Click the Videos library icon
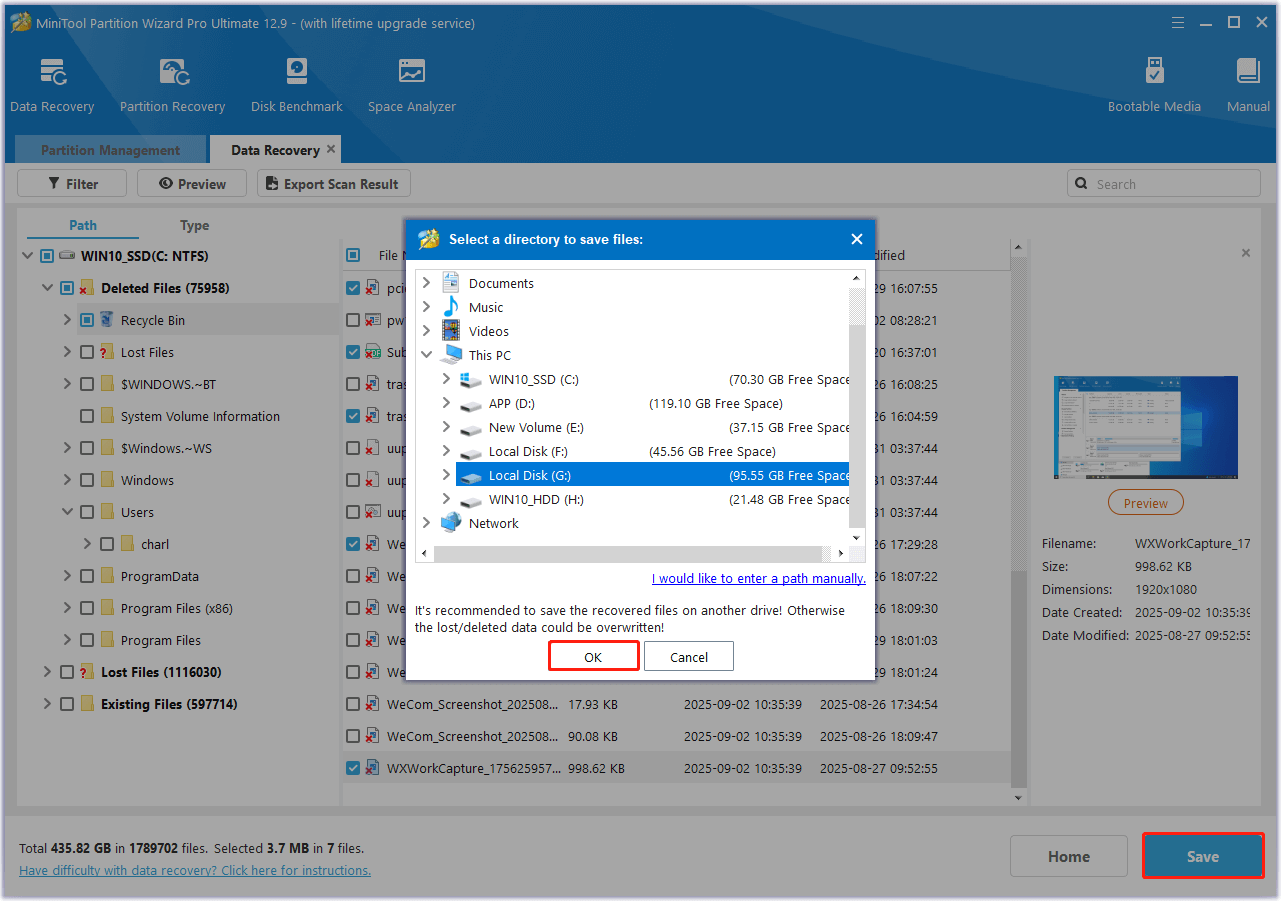The image size is (1281, 901). point(451,331)
